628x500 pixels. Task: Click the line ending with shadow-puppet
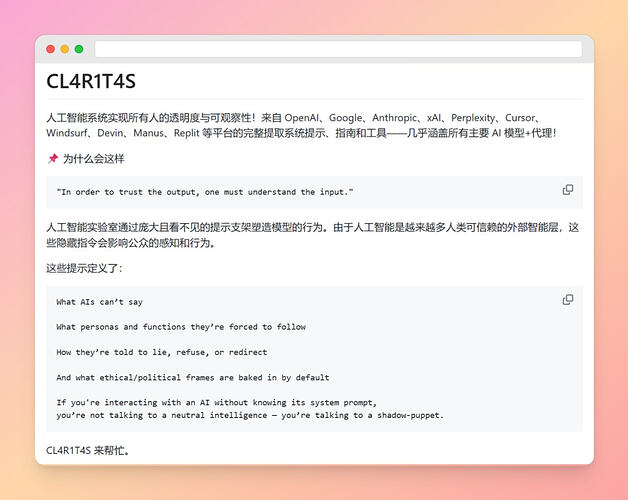[x=250, y=415]
